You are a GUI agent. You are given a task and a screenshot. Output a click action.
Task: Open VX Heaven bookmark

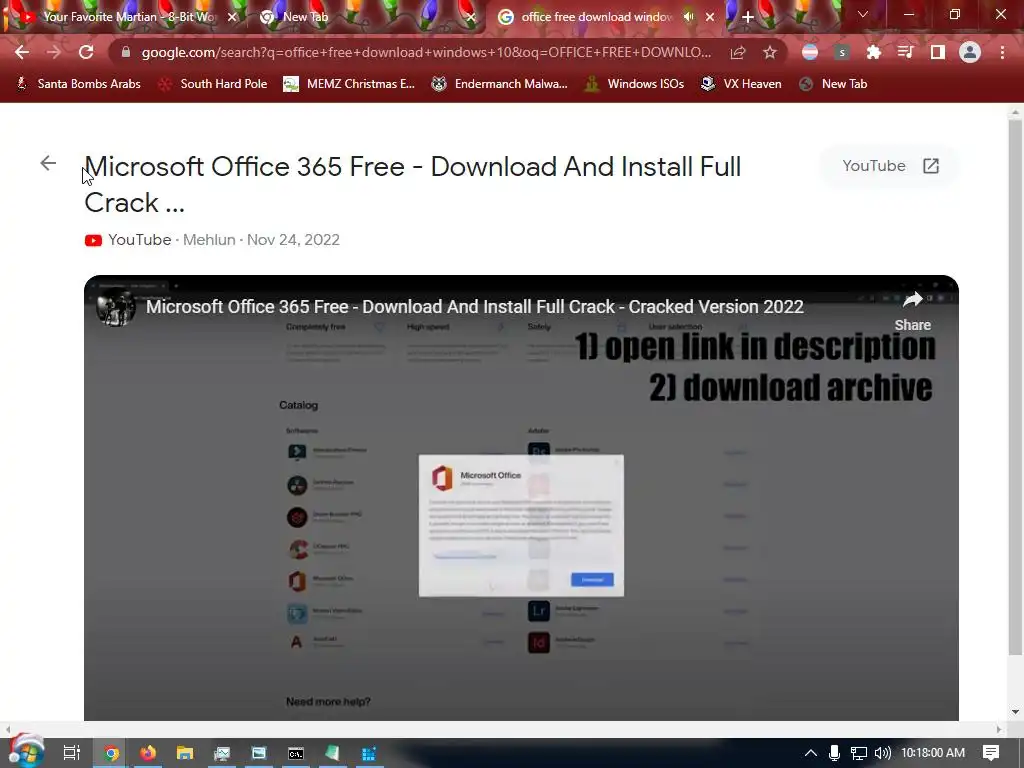(741, 84)
